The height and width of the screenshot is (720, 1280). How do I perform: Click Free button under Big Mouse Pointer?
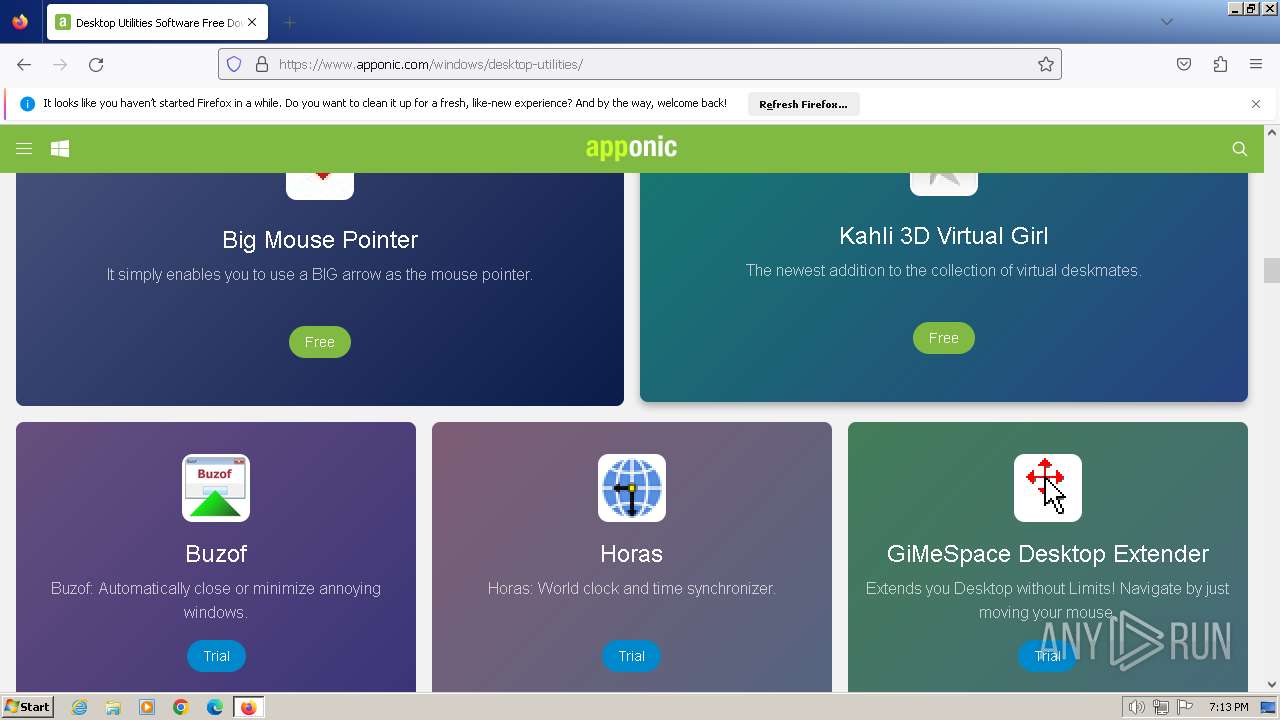[320, 342]
